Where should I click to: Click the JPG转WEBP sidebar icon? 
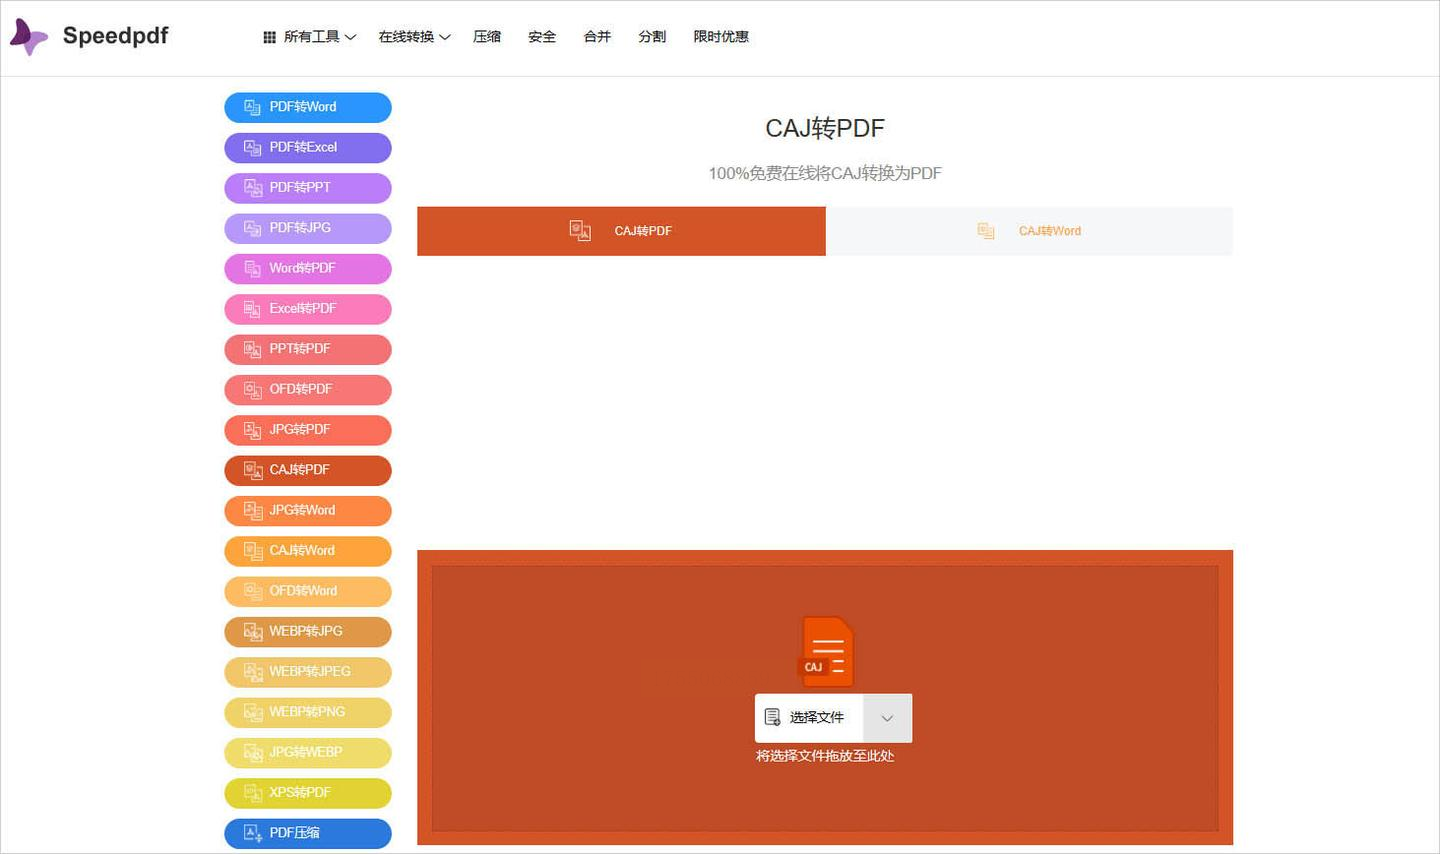[253, 753]
